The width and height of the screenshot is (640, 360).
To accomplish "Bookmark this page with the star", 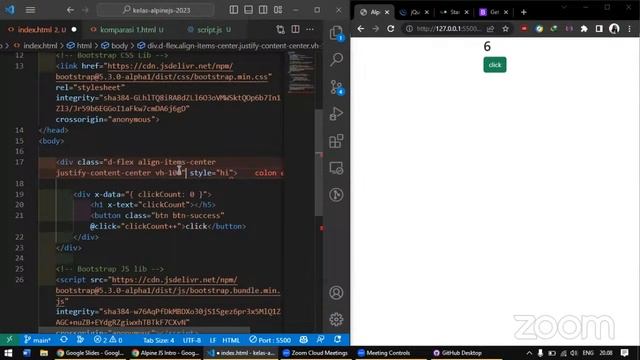I will pos(505,29).
